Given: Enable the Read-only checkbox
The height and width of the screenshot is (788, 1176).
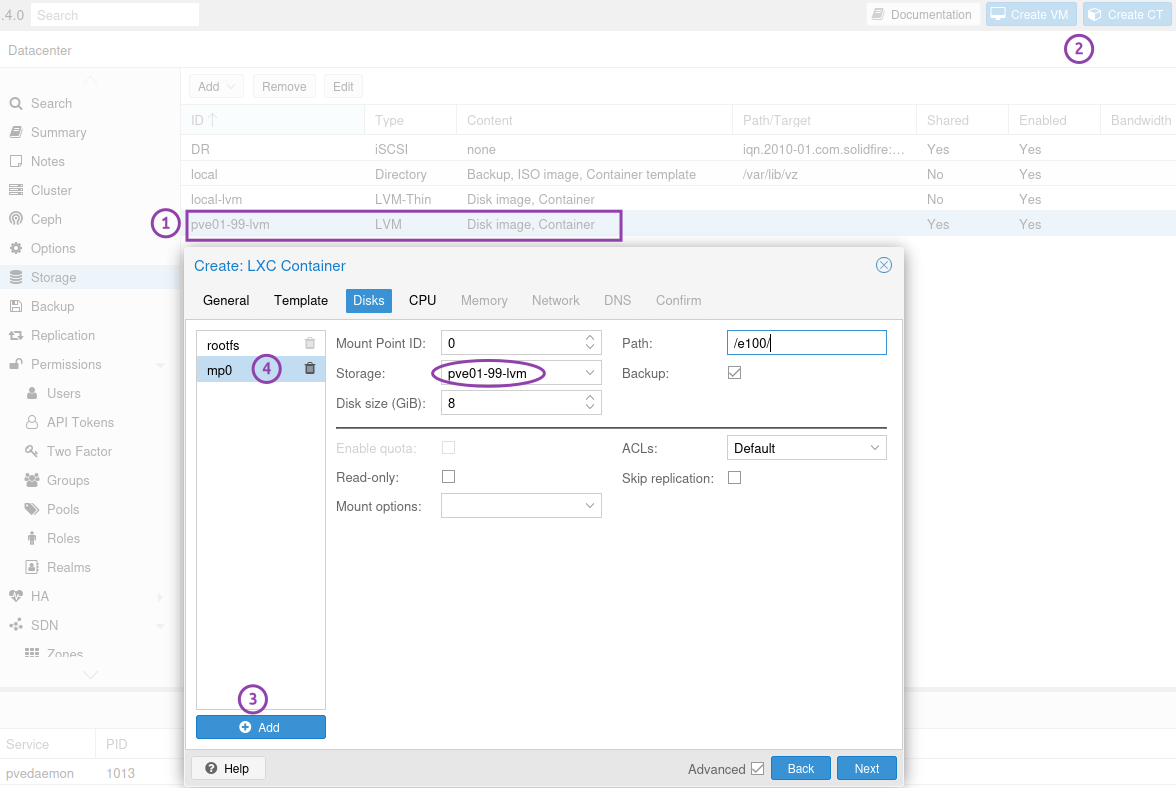Looking at the screenshot, I should pyautogui.click(x=448, y=477).
